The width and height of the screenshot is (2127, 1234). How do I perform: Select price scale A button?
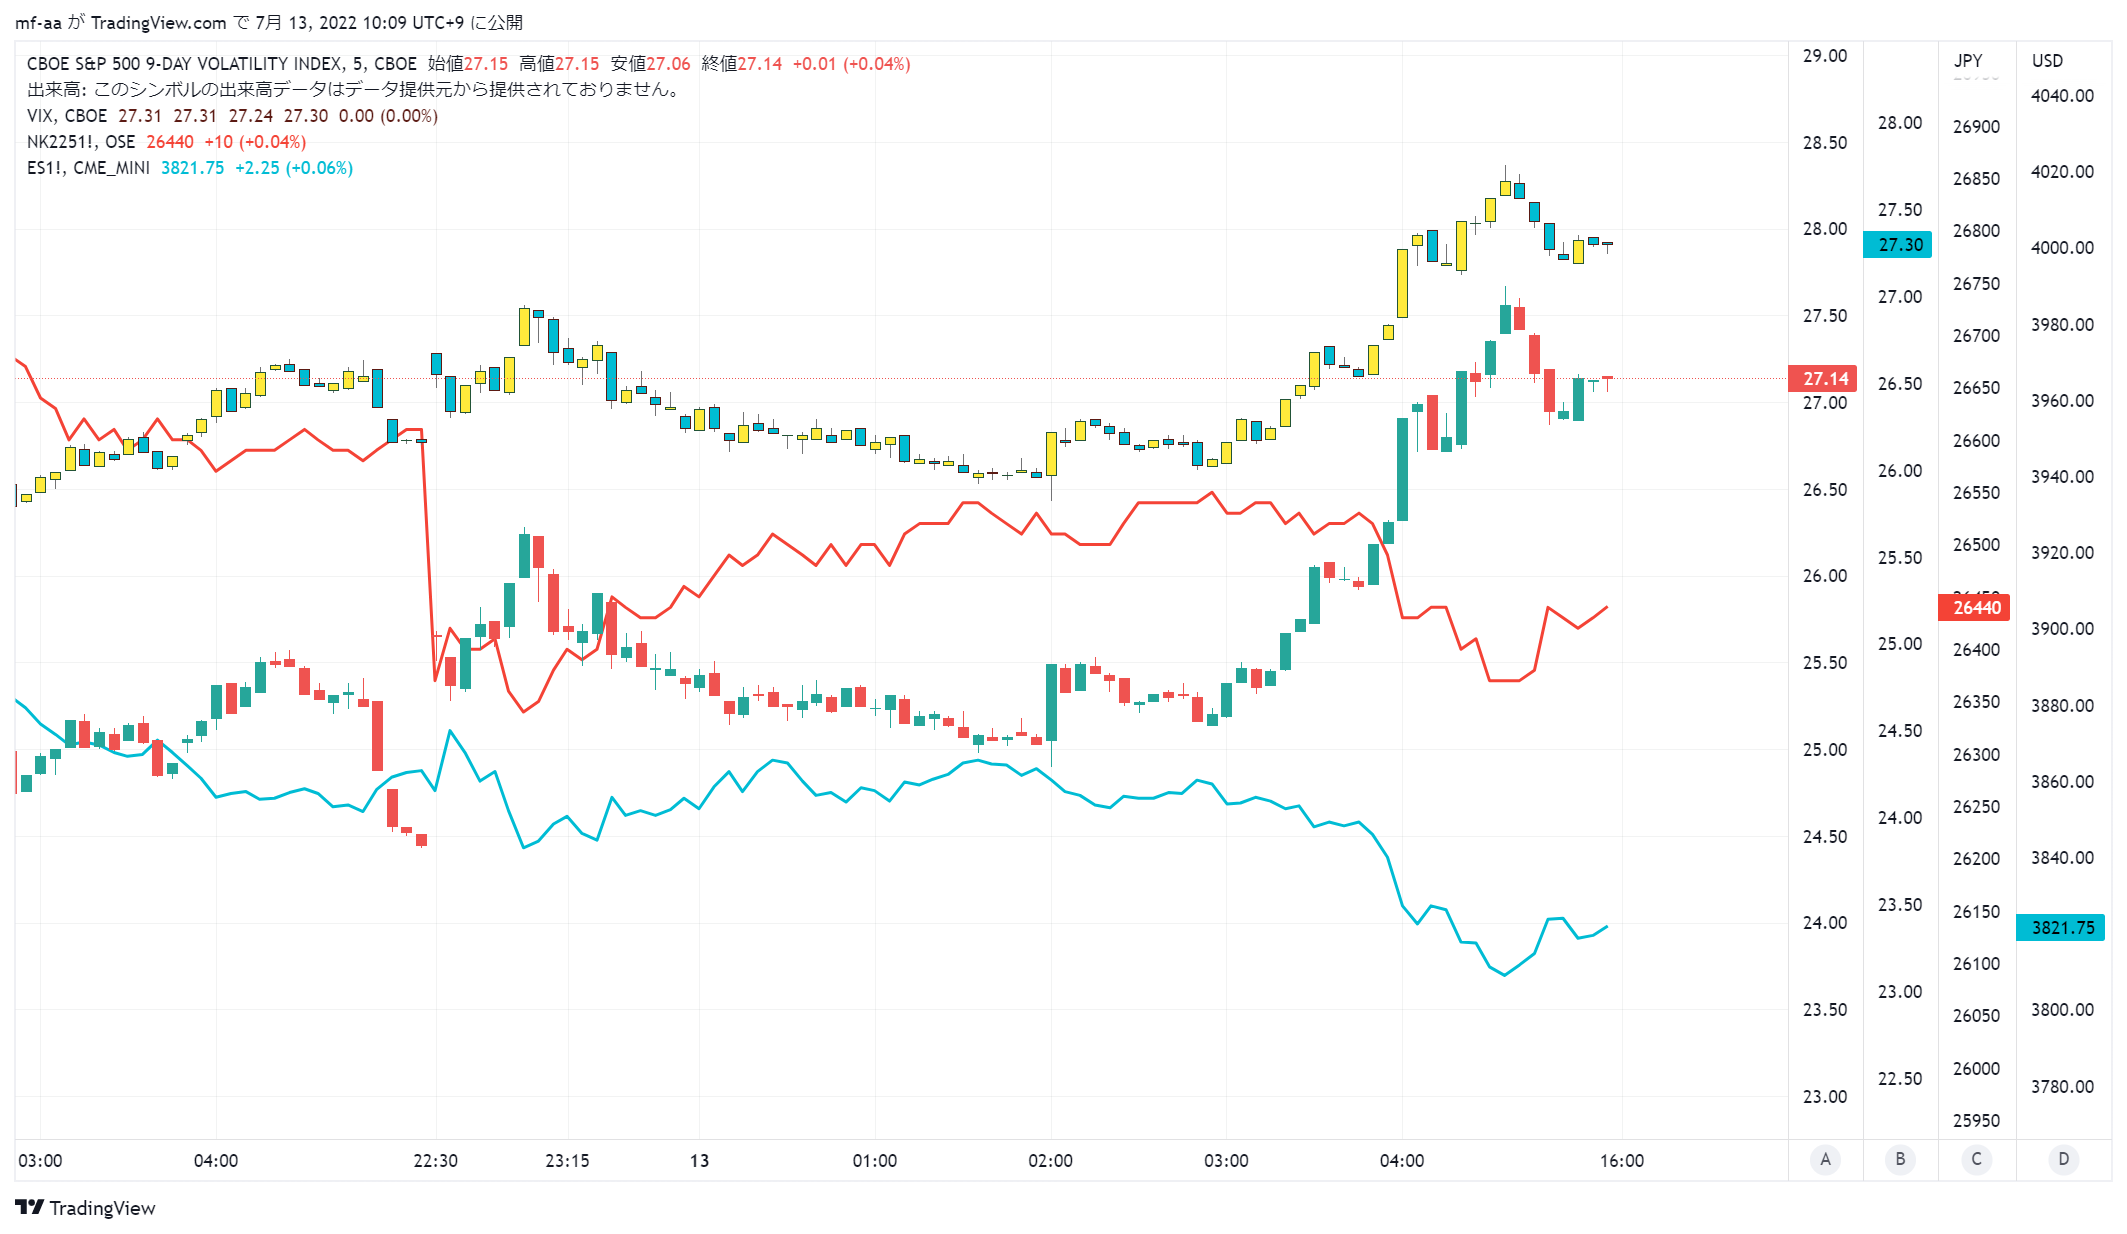1825,1159
